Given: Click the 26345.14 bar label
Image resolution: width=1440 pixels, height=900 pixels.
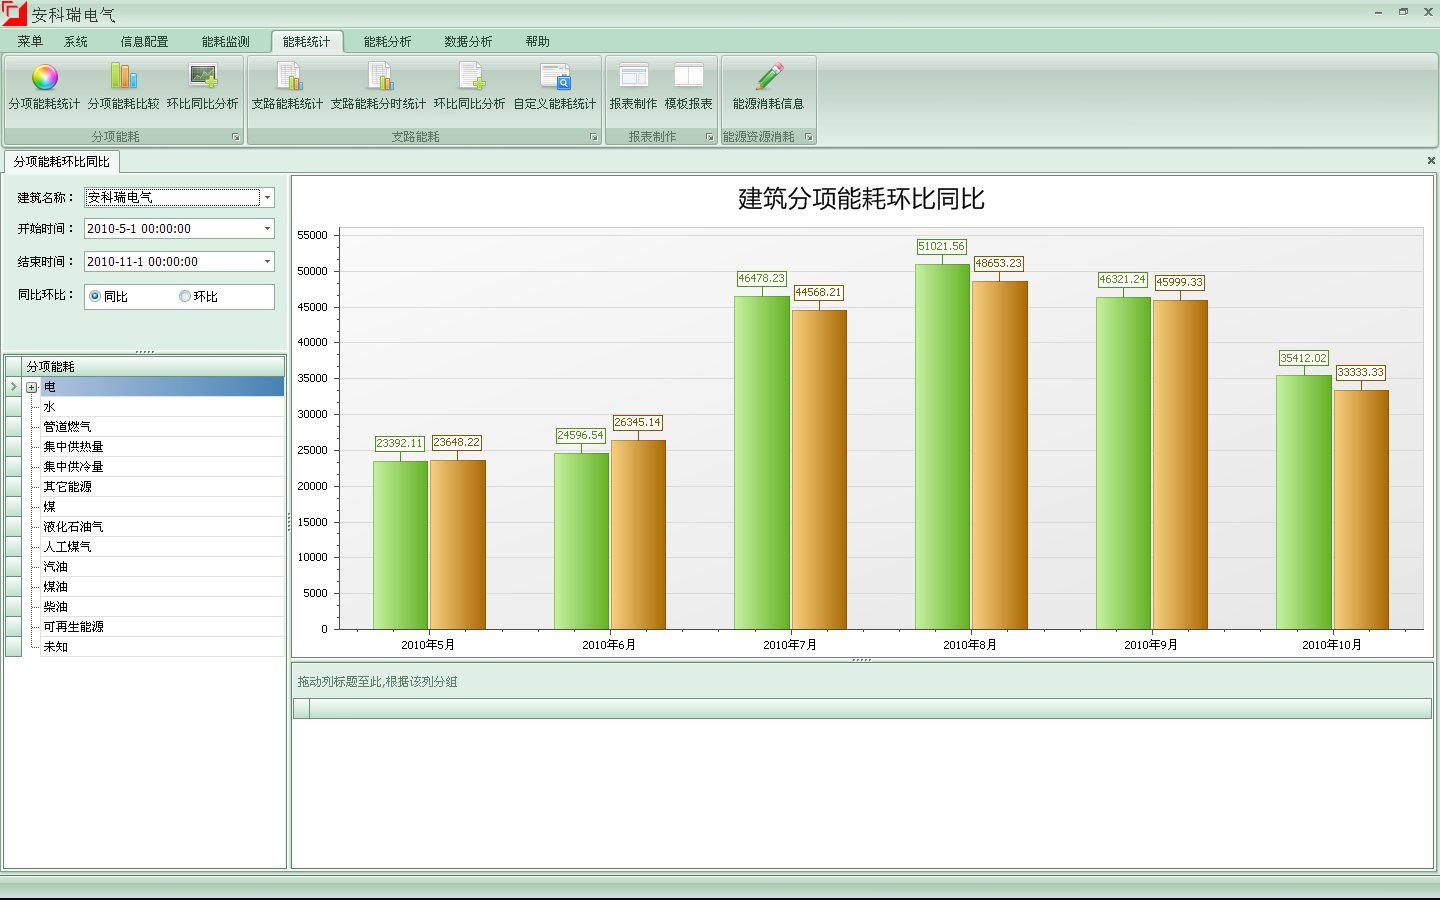Looking at the screenshot, I should [637, 422].
